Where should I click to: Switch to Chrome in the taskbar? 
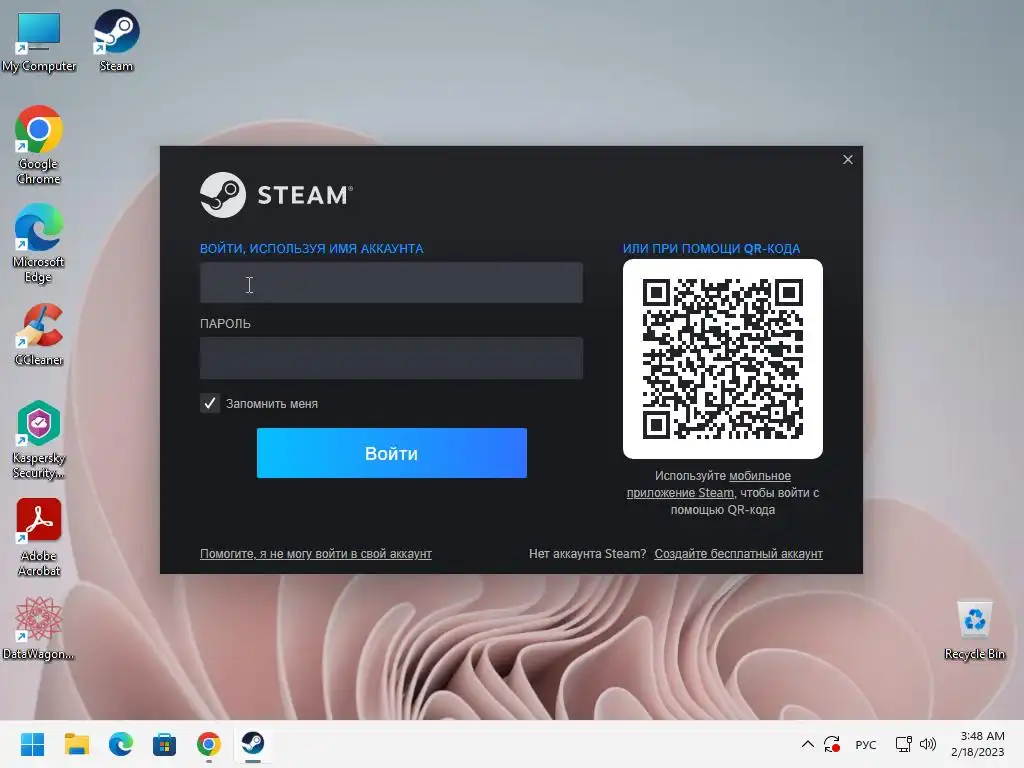pos(208,744)
